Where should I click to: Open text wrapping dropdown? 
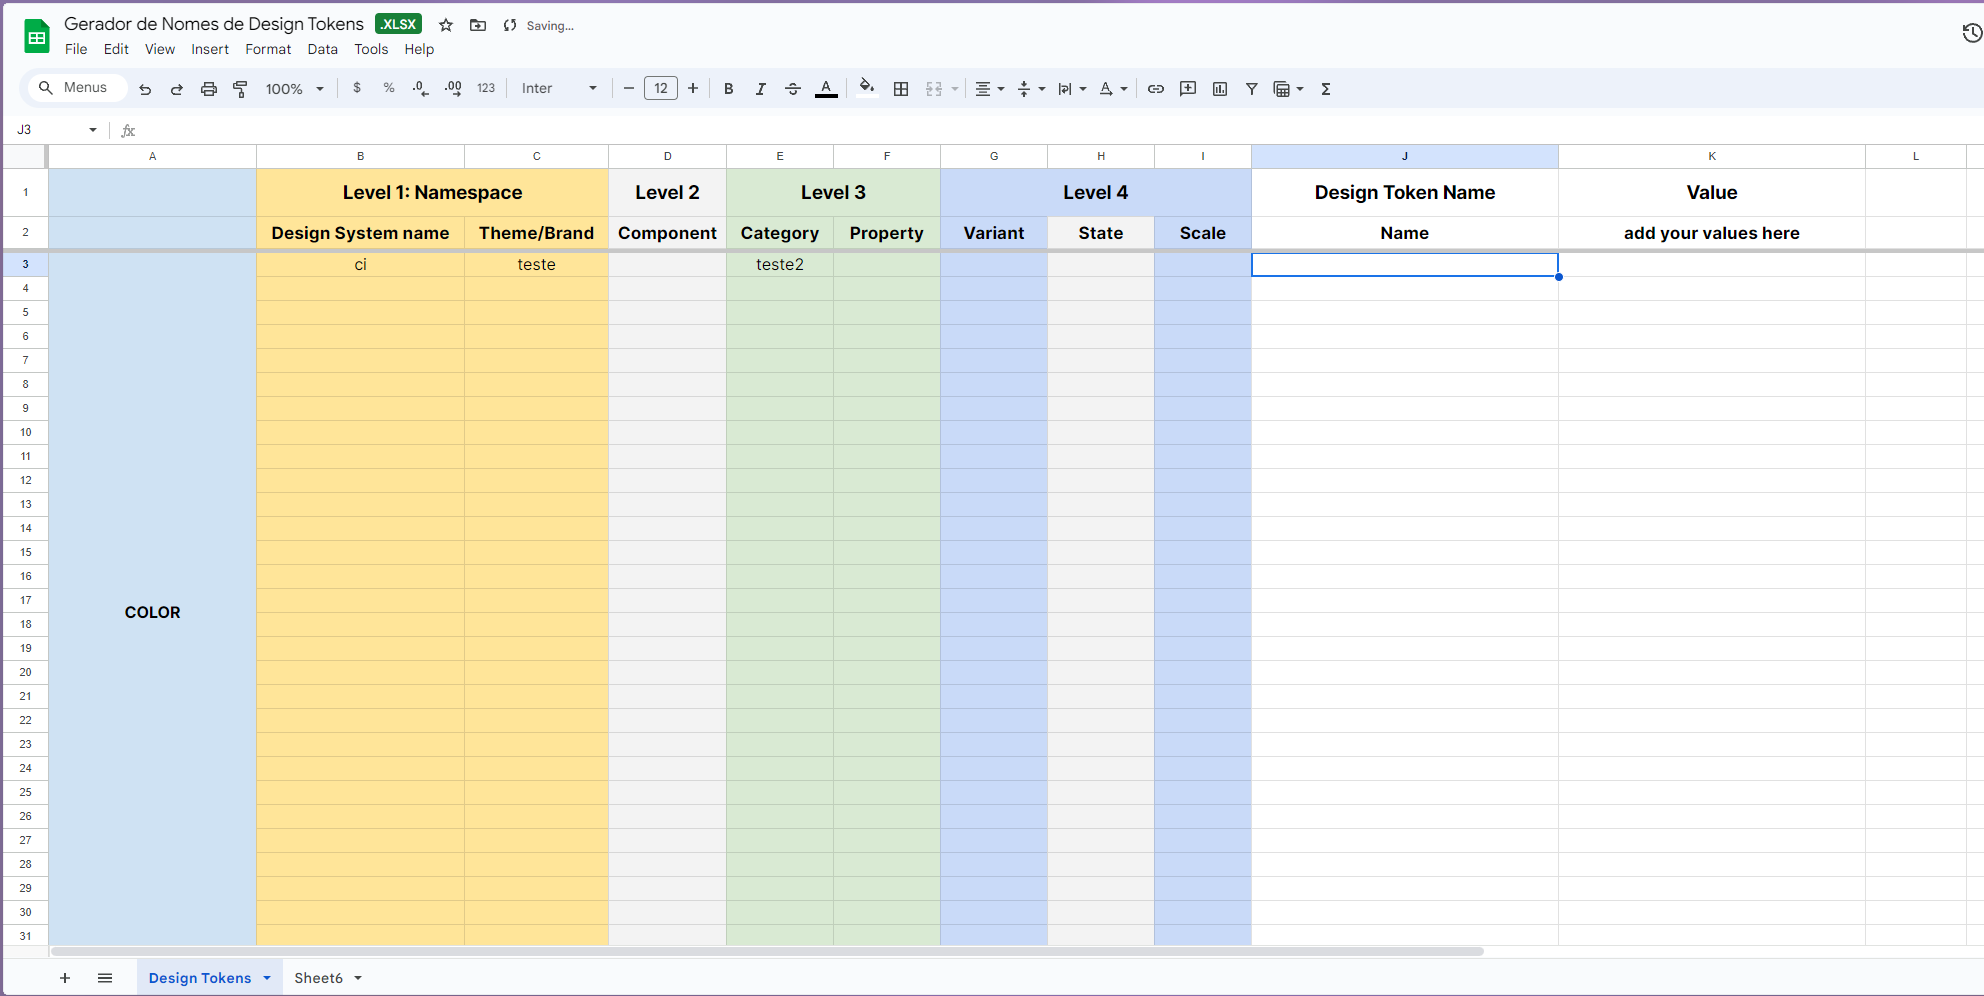1072,89
